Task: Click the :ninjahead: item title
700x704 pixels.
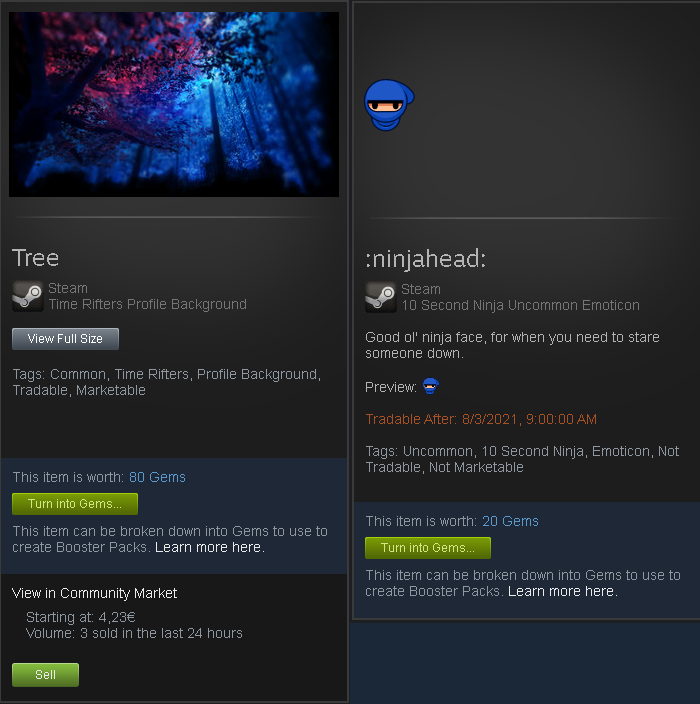Action: [426, 259]
